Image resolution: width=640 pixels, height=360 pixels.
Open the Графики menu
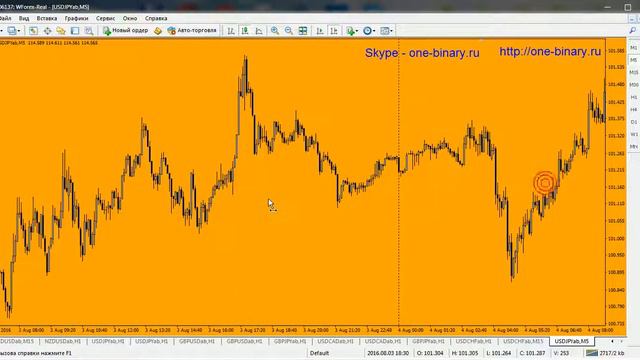[76, 18]
